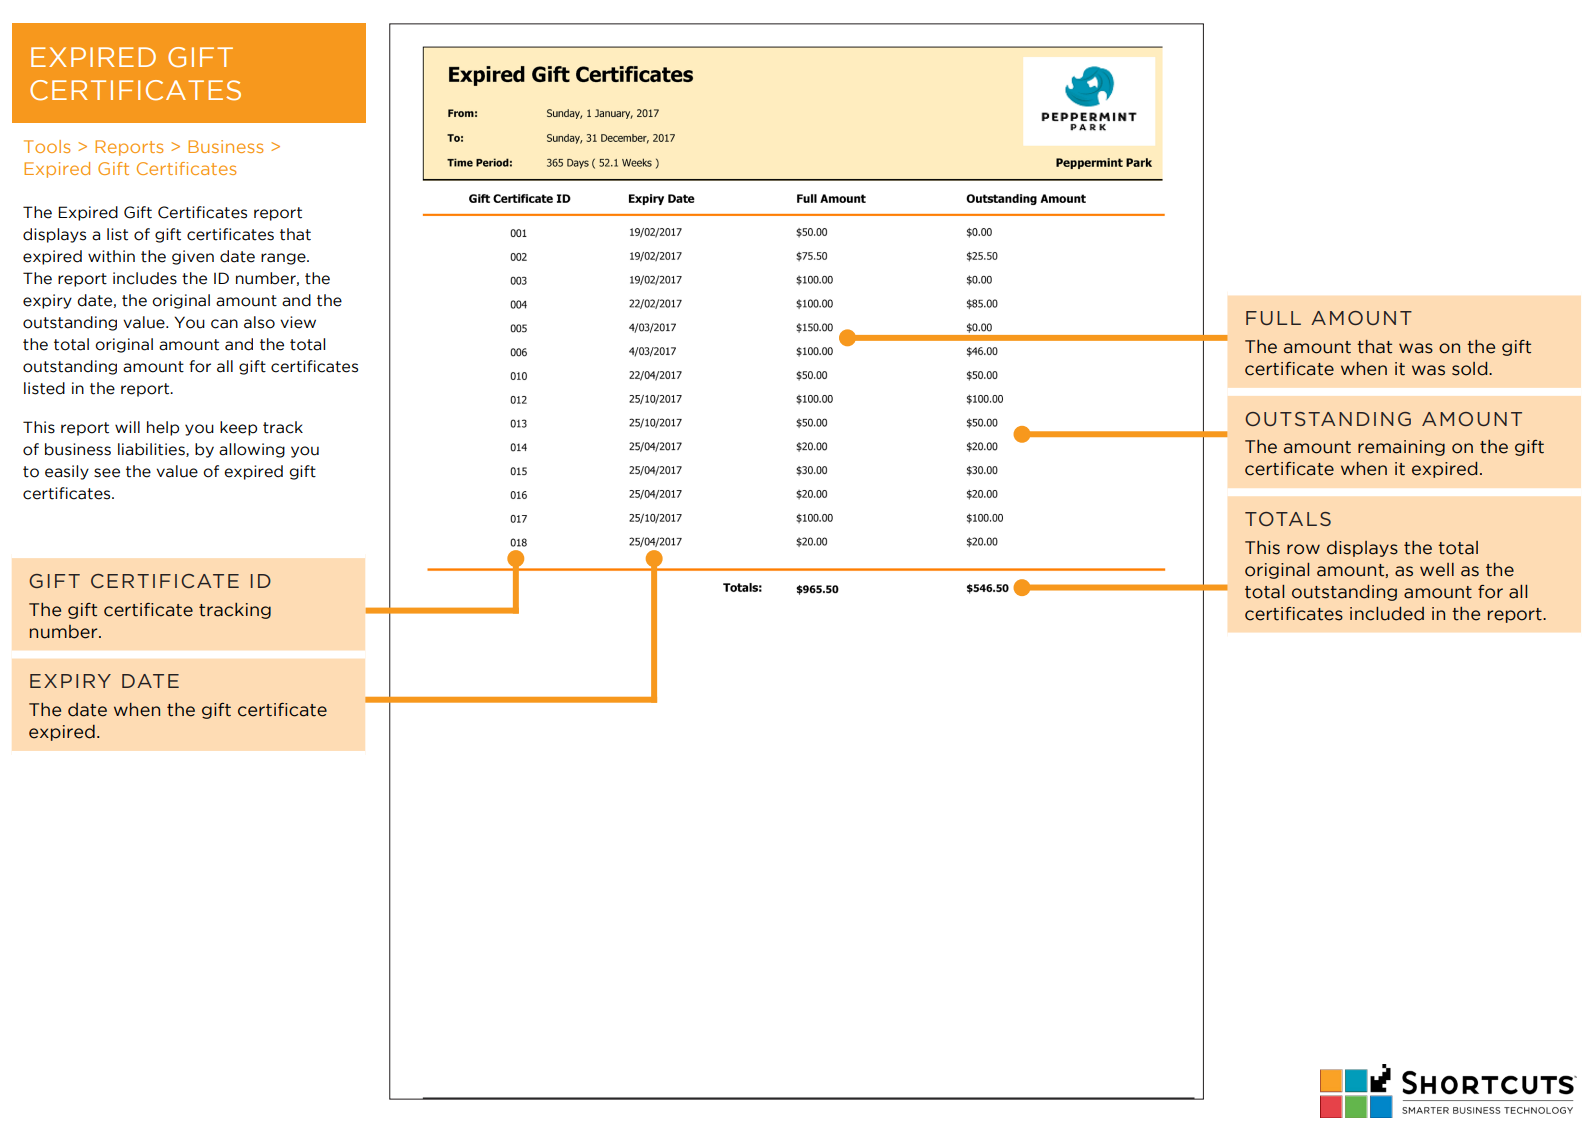Click the Full Amount description callout box
1586x1139 pixels.
tap(1403, 342)
